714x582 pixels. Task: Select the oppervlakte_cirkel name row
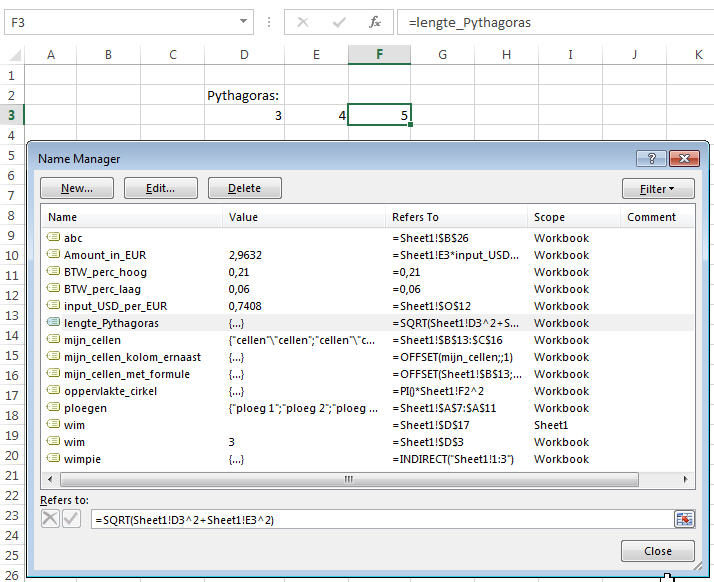pyautogui.click(x=368, y=391)
